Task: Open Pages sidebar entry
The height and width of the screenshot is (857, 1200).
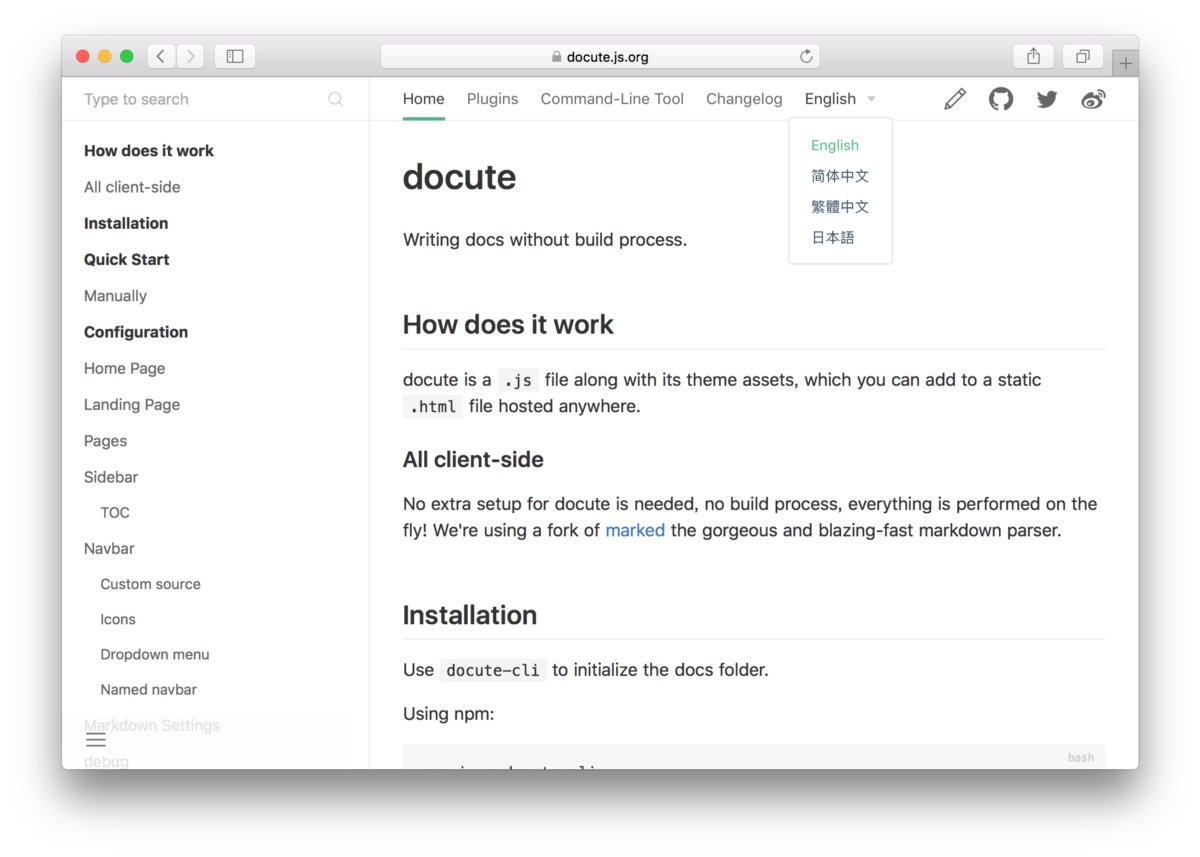Action: (x=106, y=441)
